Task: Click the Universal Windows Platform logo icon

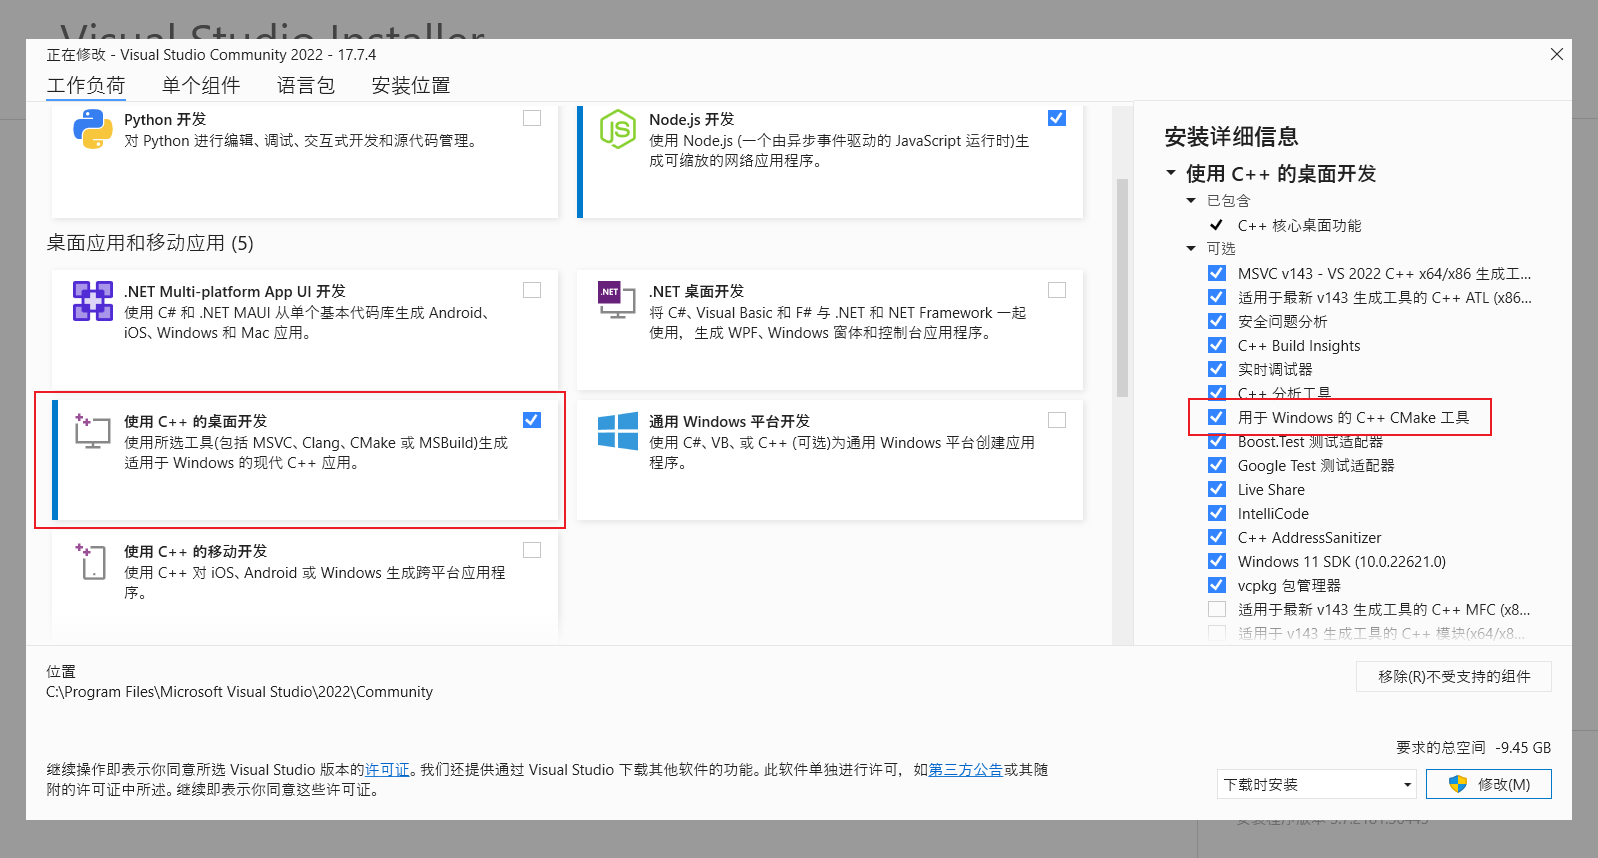Action: (617, 431)
